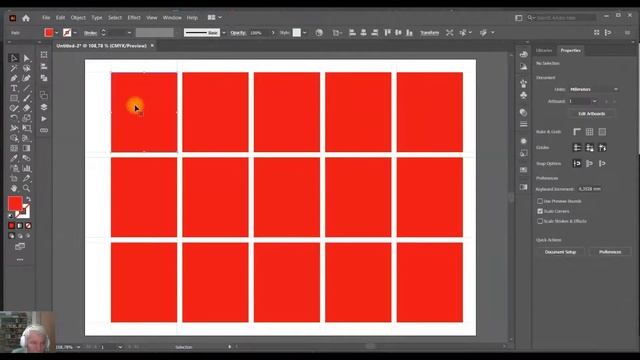Select the Magic Wand tool
Screen dimensions: 640x360
pos(14,68)
